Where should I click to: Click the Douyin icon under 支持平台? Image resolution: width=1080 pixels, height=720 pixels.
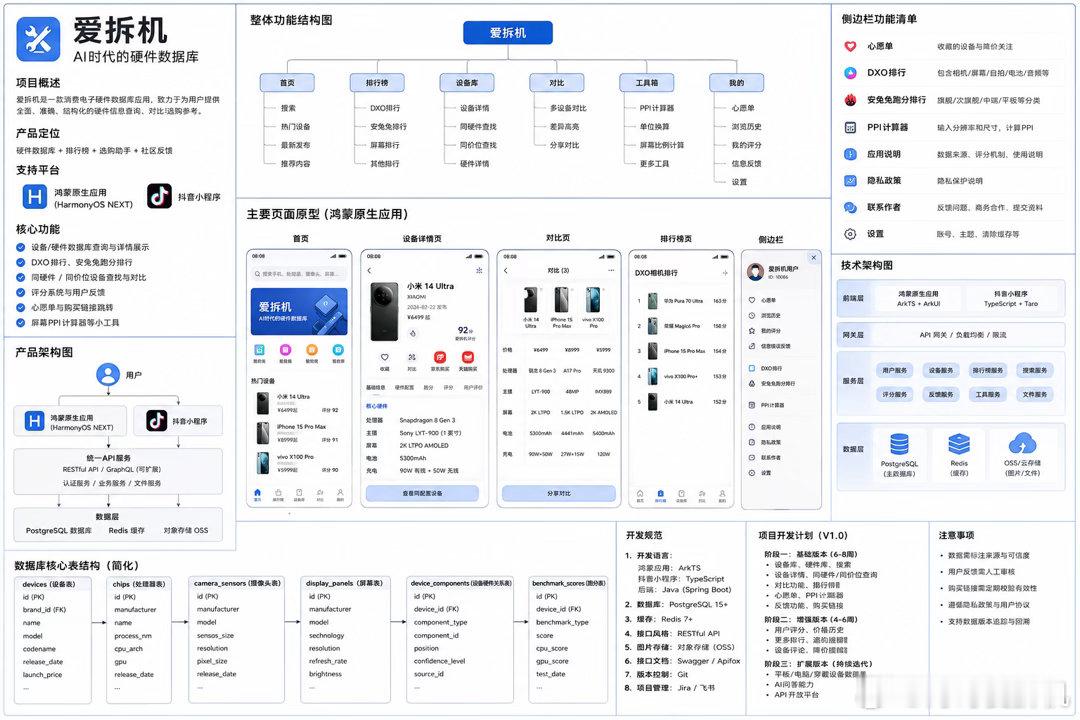coord(159,196)
